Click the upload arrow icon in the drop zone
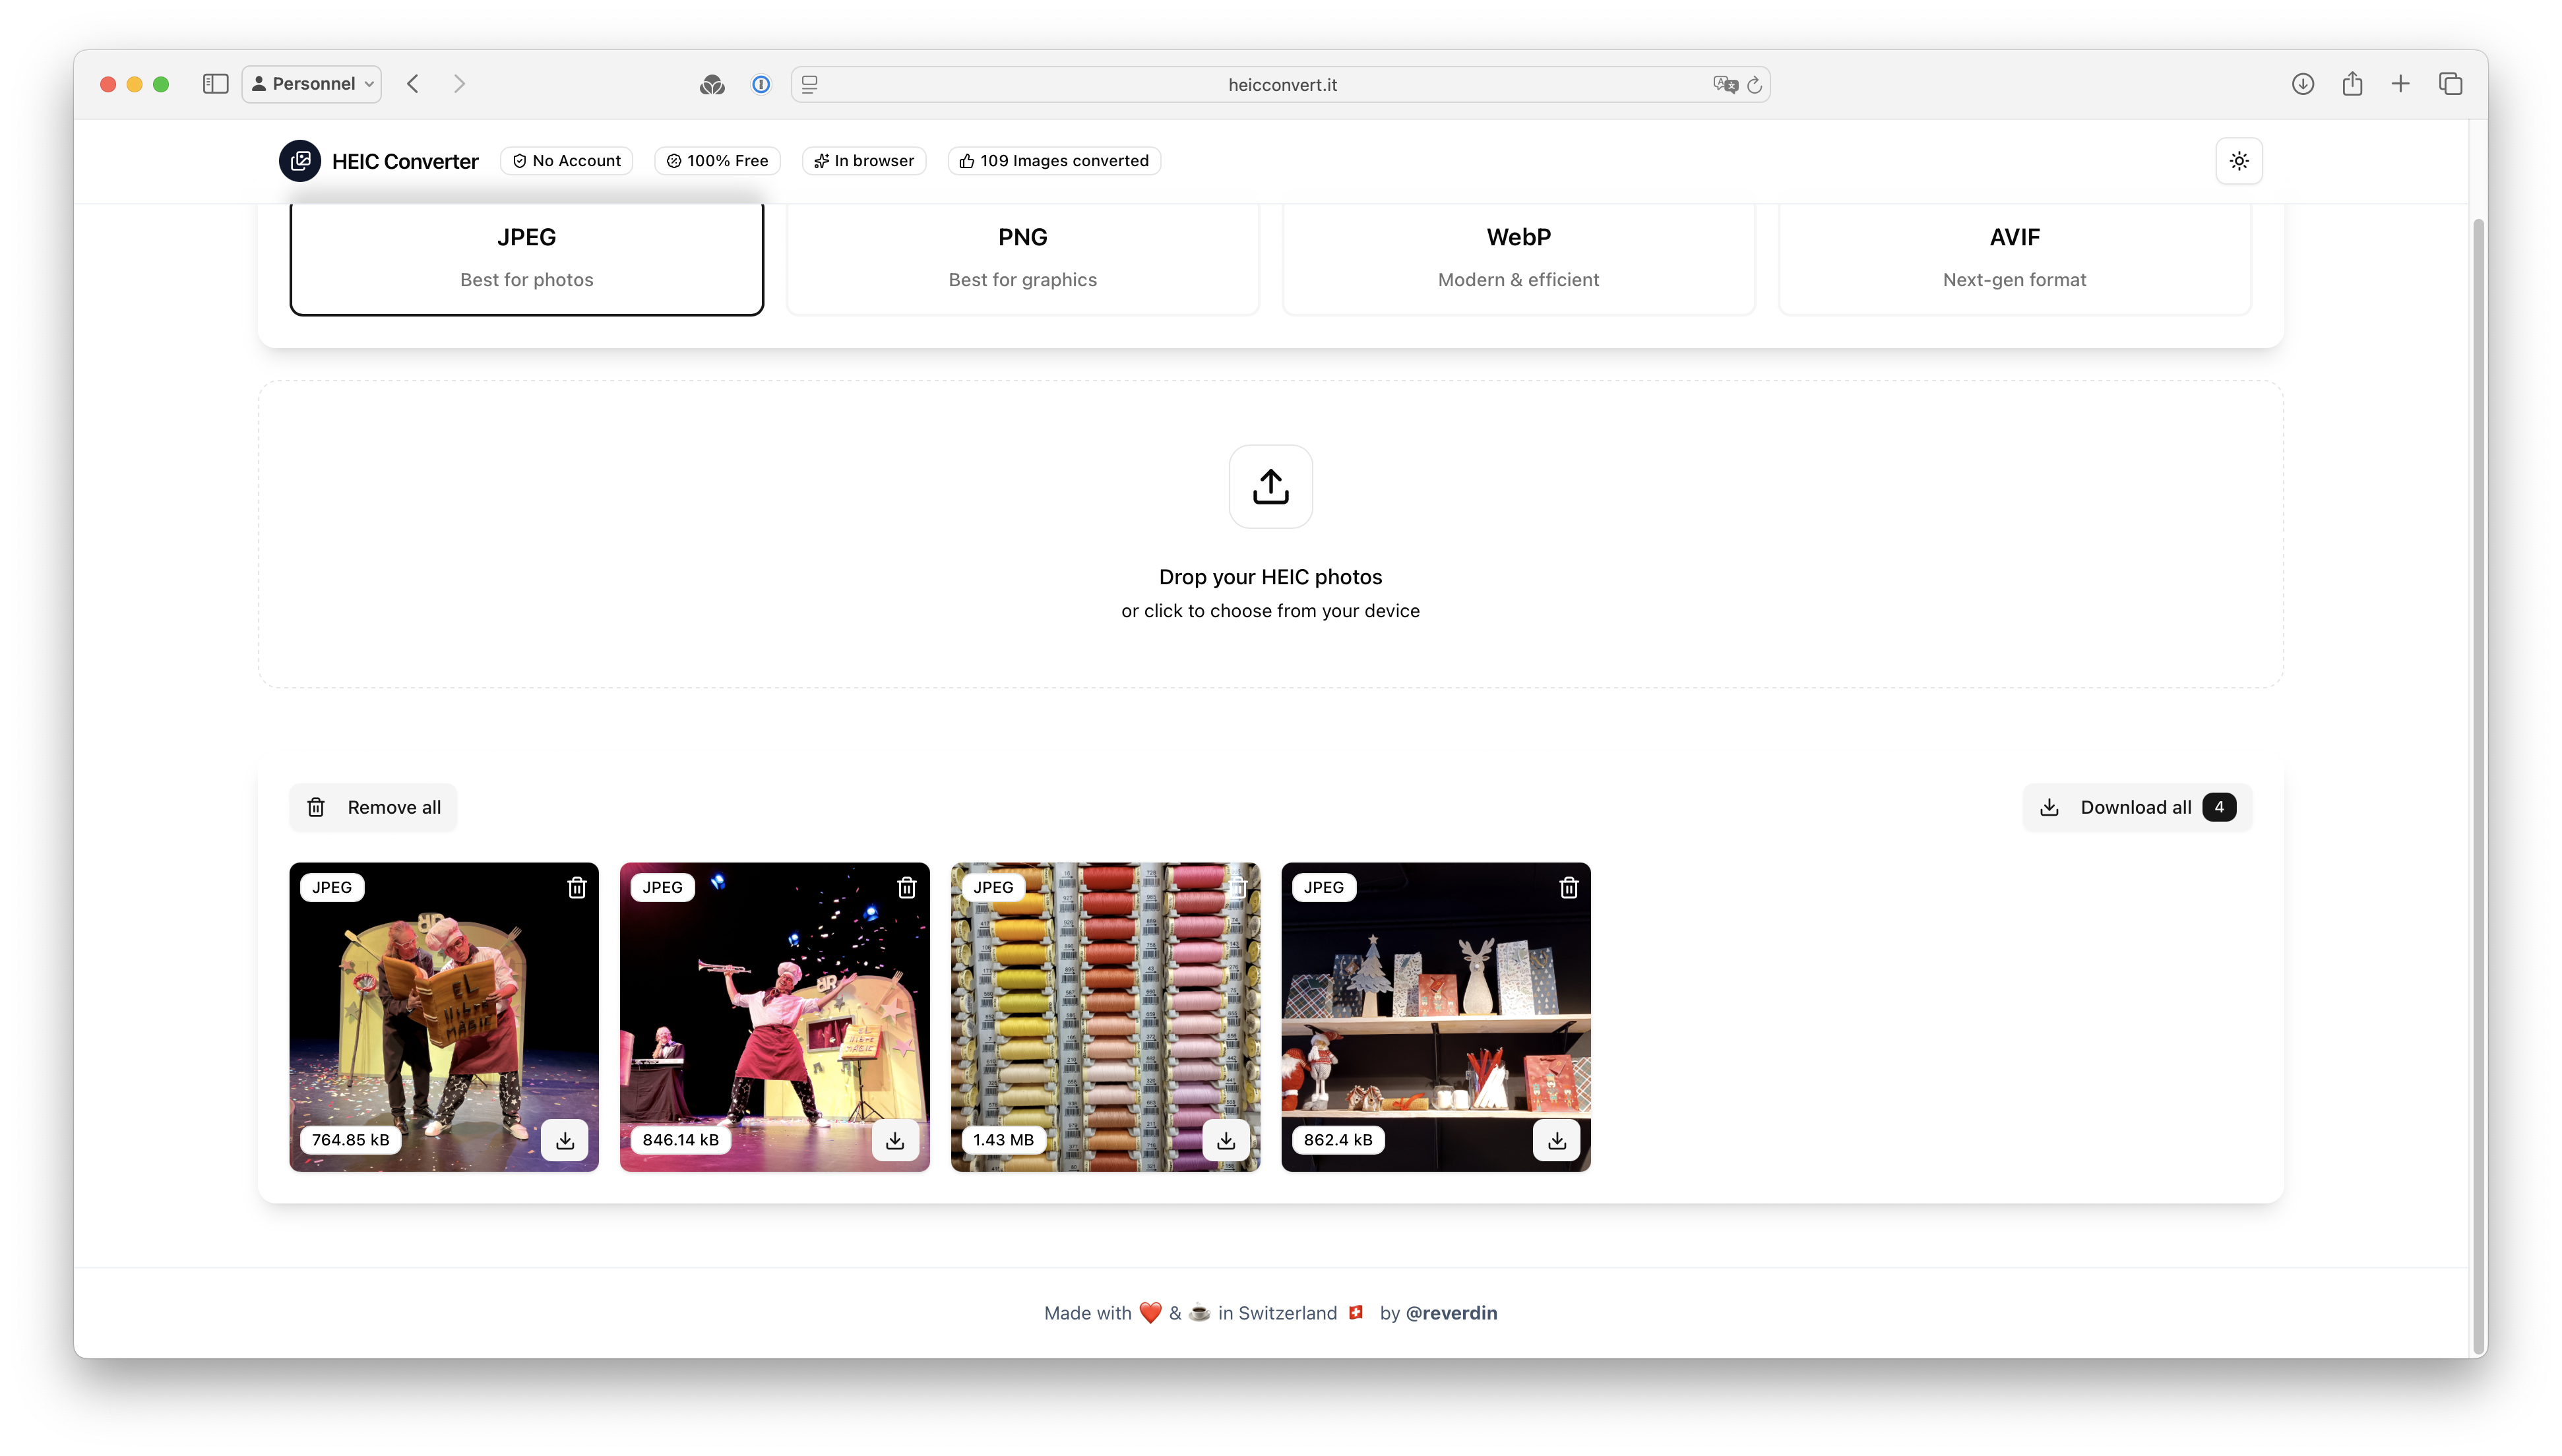 pos(1270,486)
